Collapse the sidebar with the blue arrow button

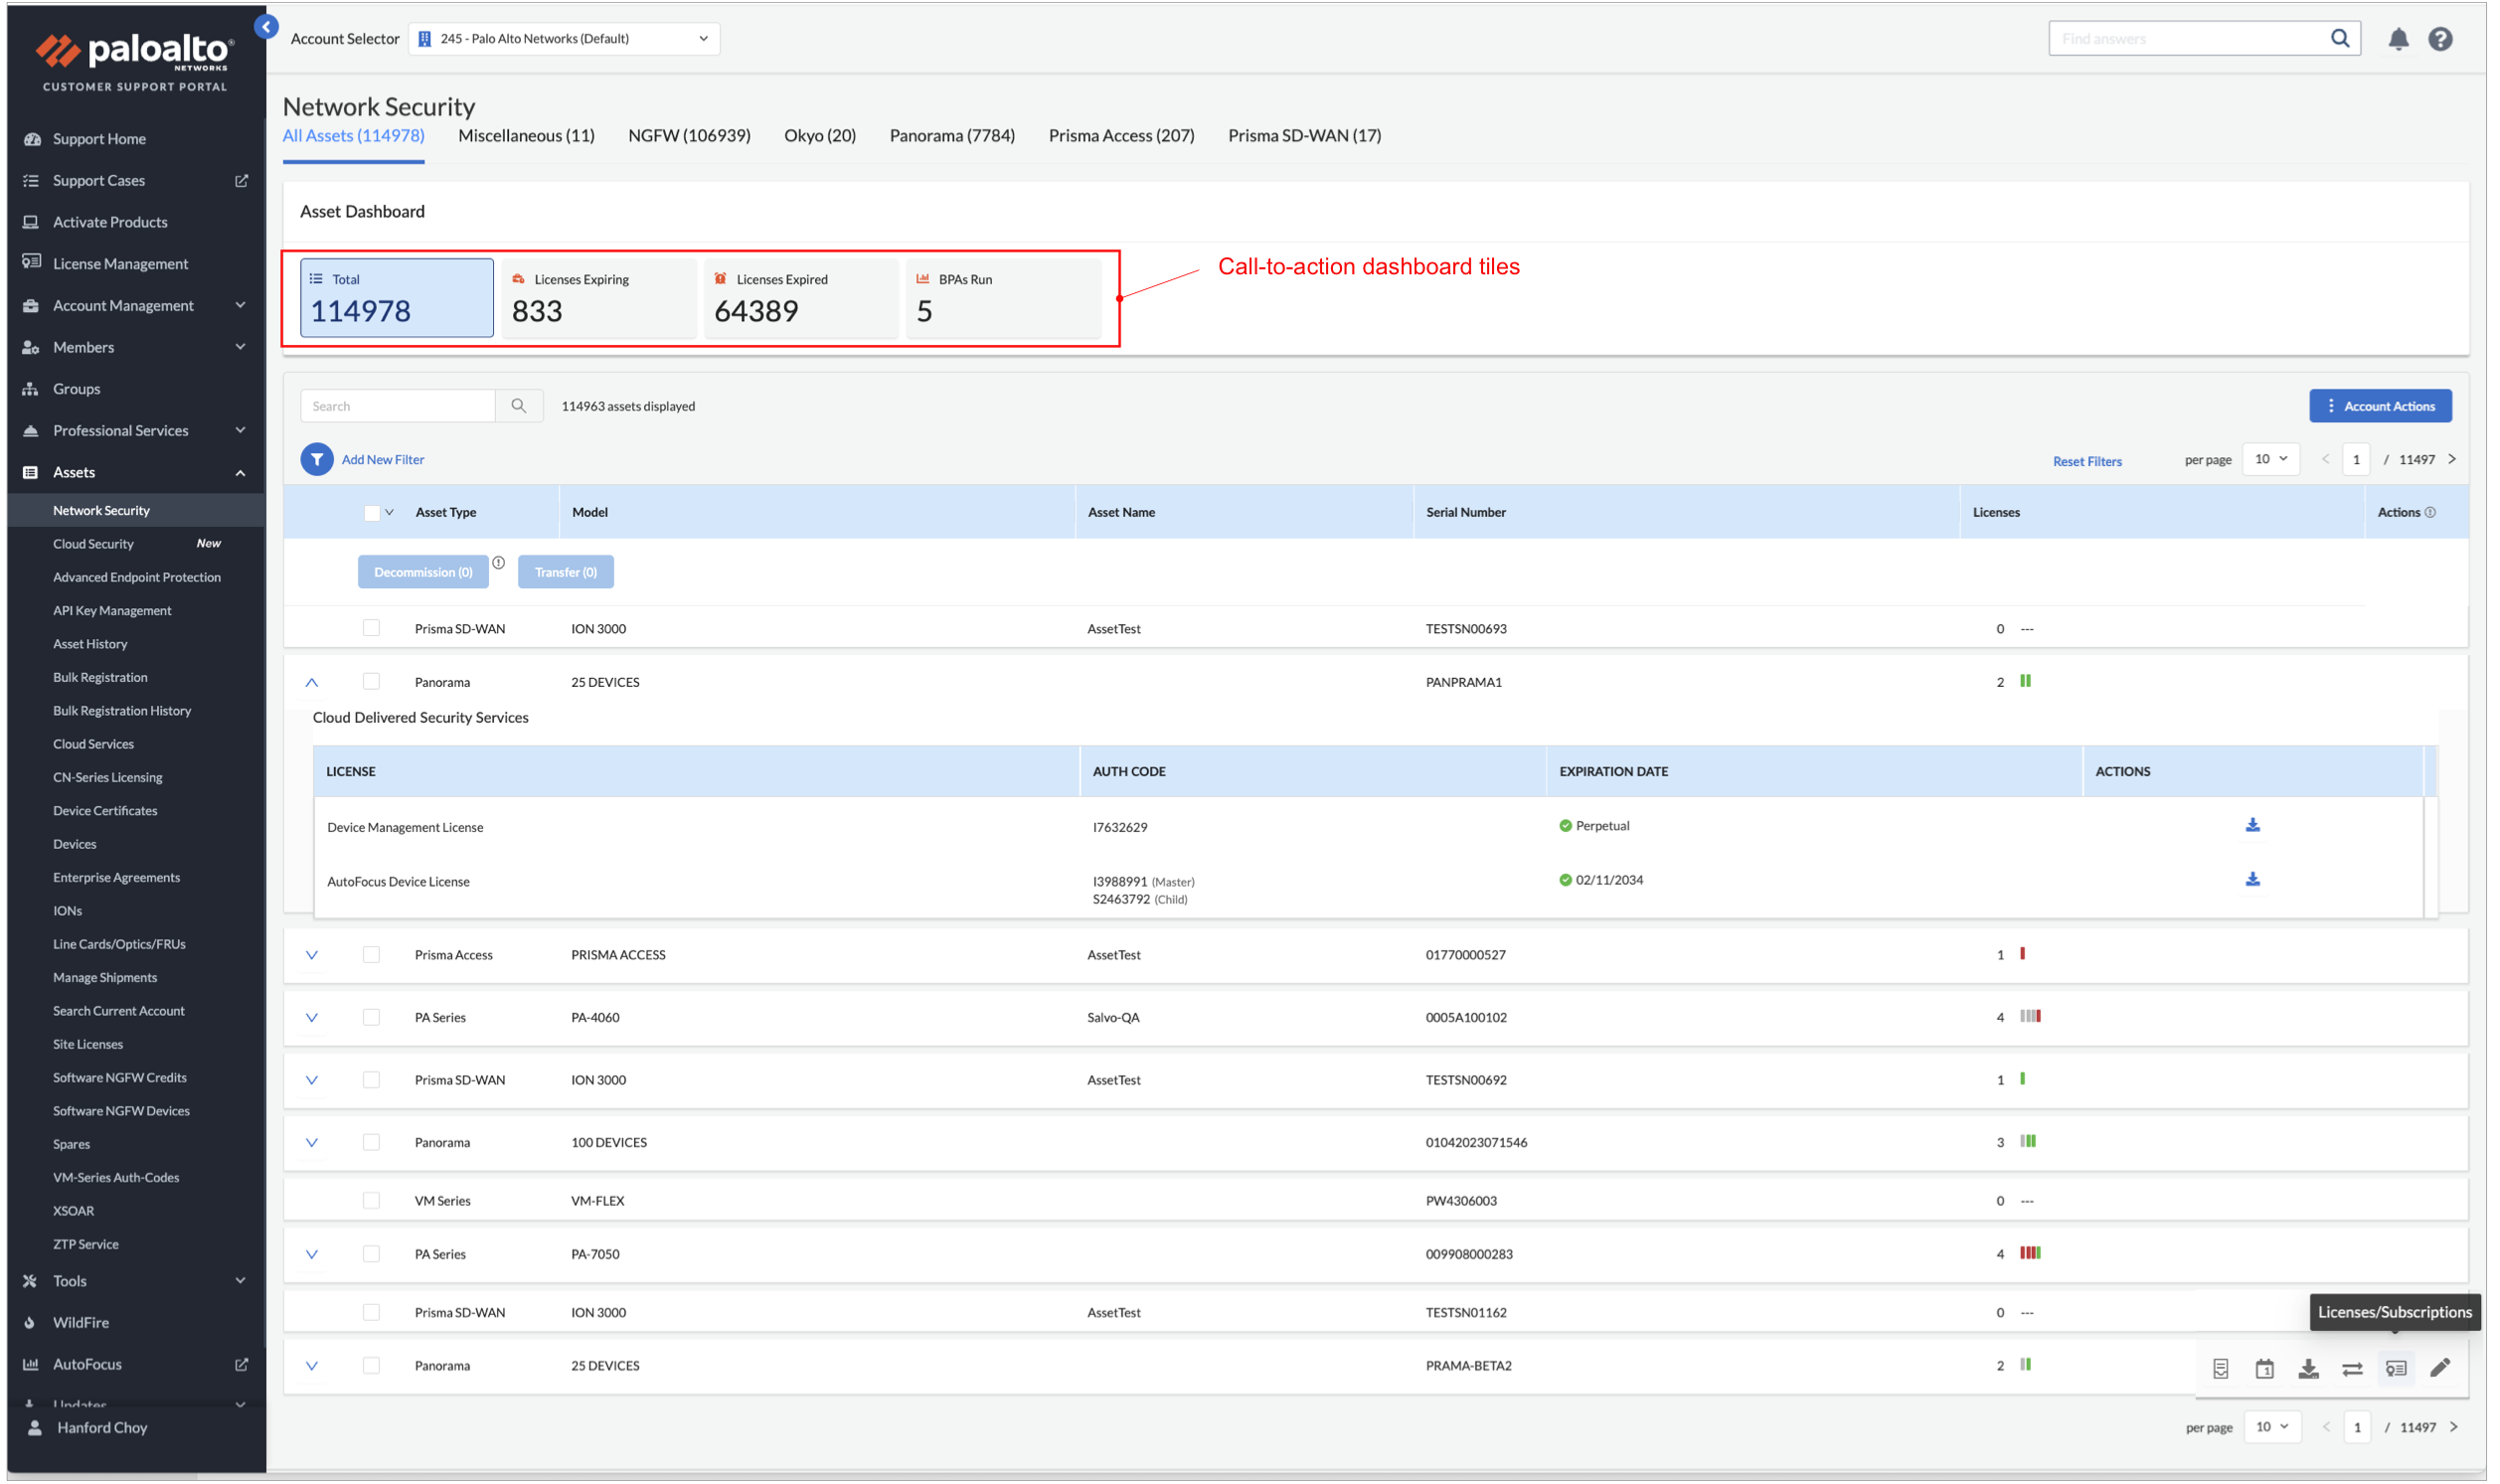(x=266, y=27)
